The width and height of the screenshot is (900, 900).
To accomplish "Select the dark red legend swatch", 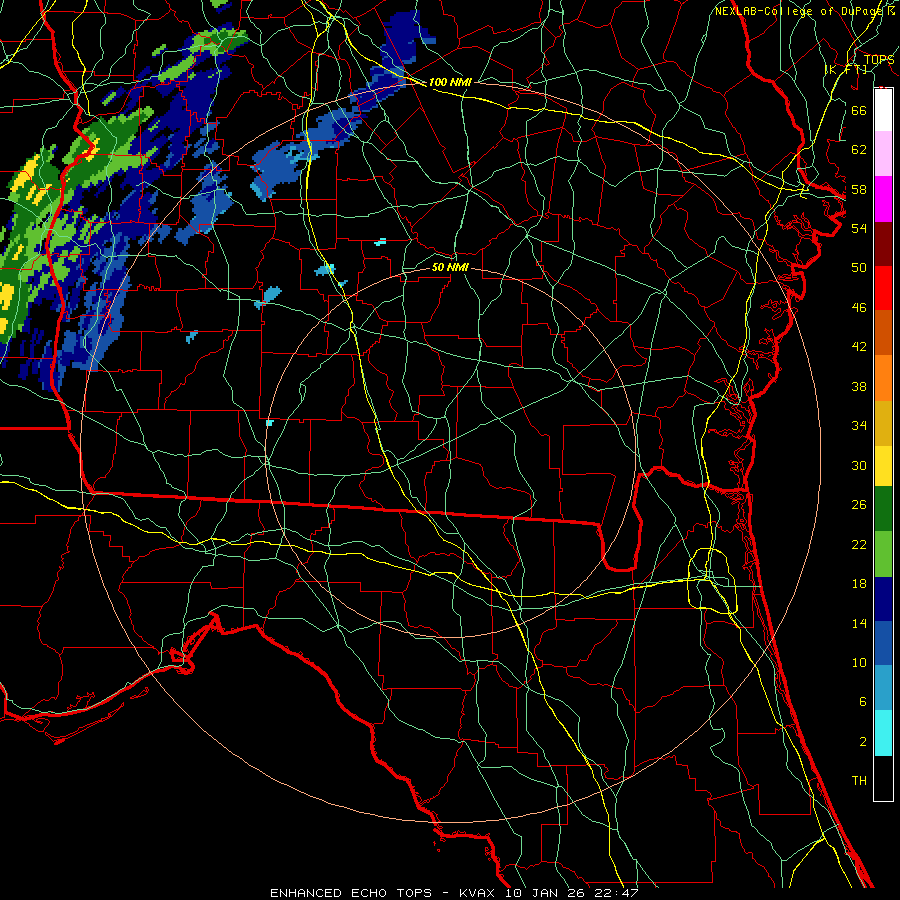I will 883,243.
